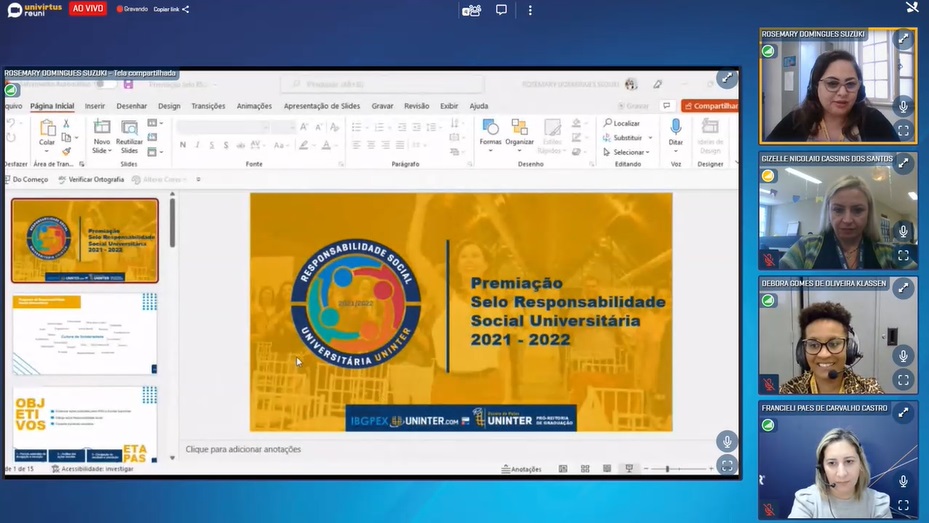
Task: Toggle Anotações notes pane in status bar
Action: point(521,469)
